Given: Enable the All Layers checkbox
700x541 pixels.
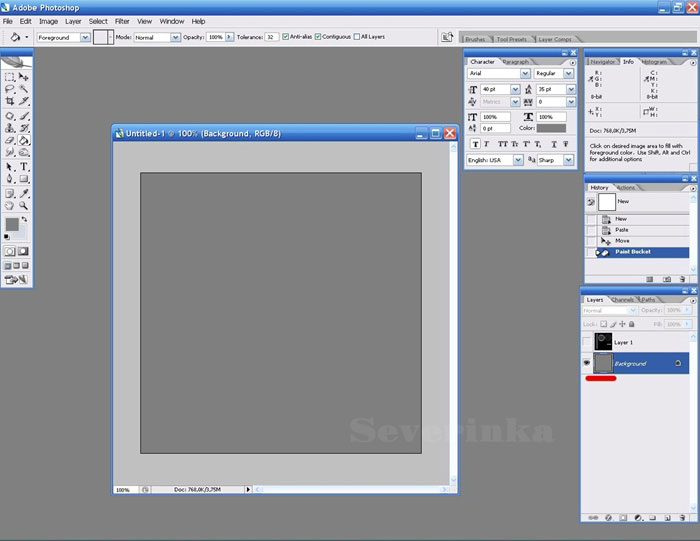Looking at the screenshot, I should (x=355, y=37).
